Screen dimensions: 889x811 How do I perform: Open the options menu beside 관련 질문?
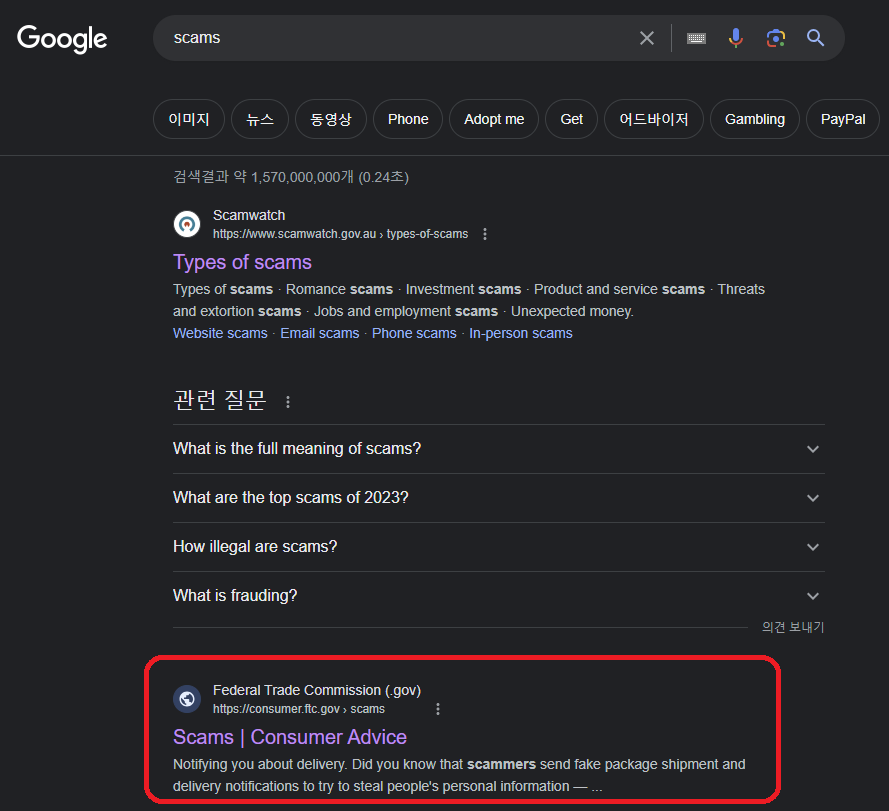coord(288,402)
